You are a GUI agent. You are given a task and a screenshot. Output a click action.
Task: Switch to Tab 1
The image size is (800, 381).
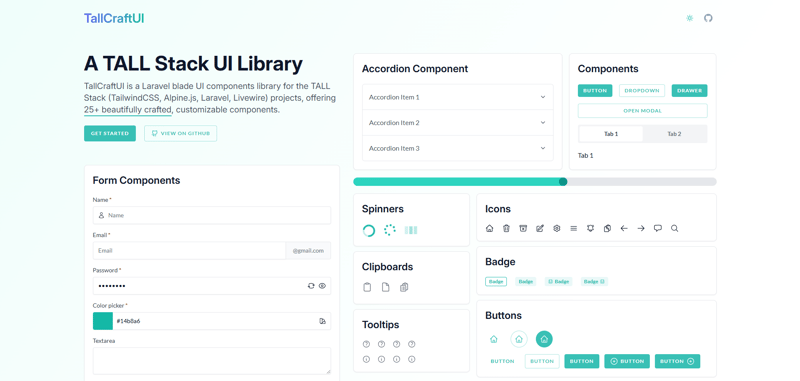[x=611, y=134]
